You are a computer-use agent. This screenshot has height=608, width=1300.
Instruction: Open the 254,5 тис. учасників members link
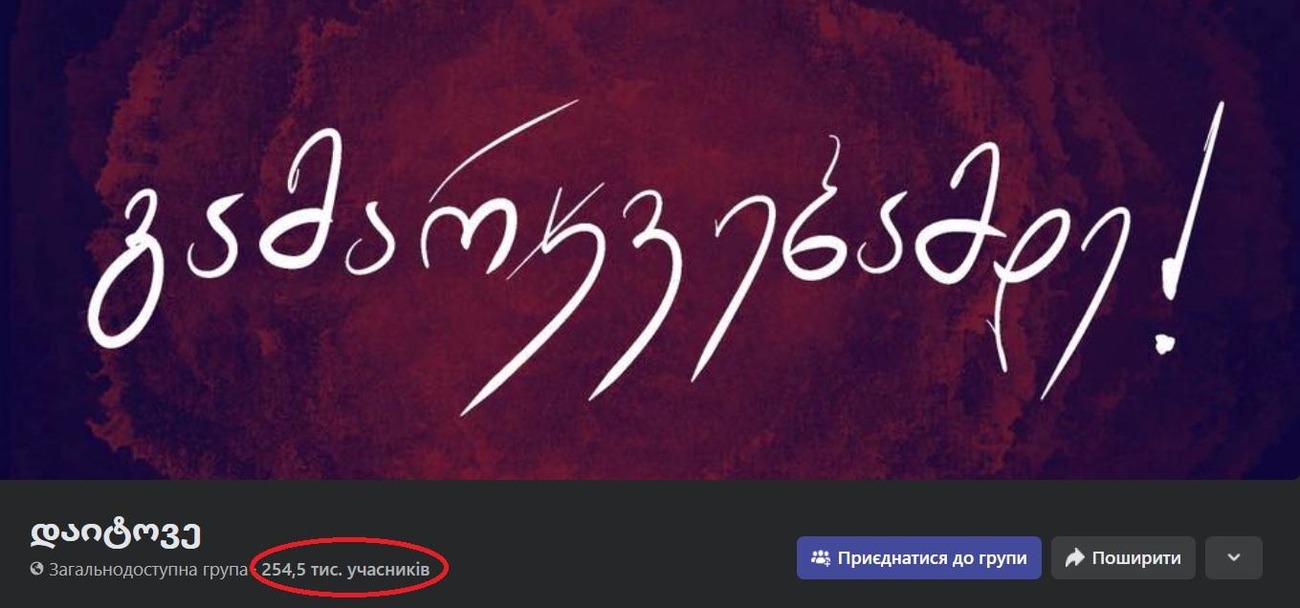click(346, 570)
